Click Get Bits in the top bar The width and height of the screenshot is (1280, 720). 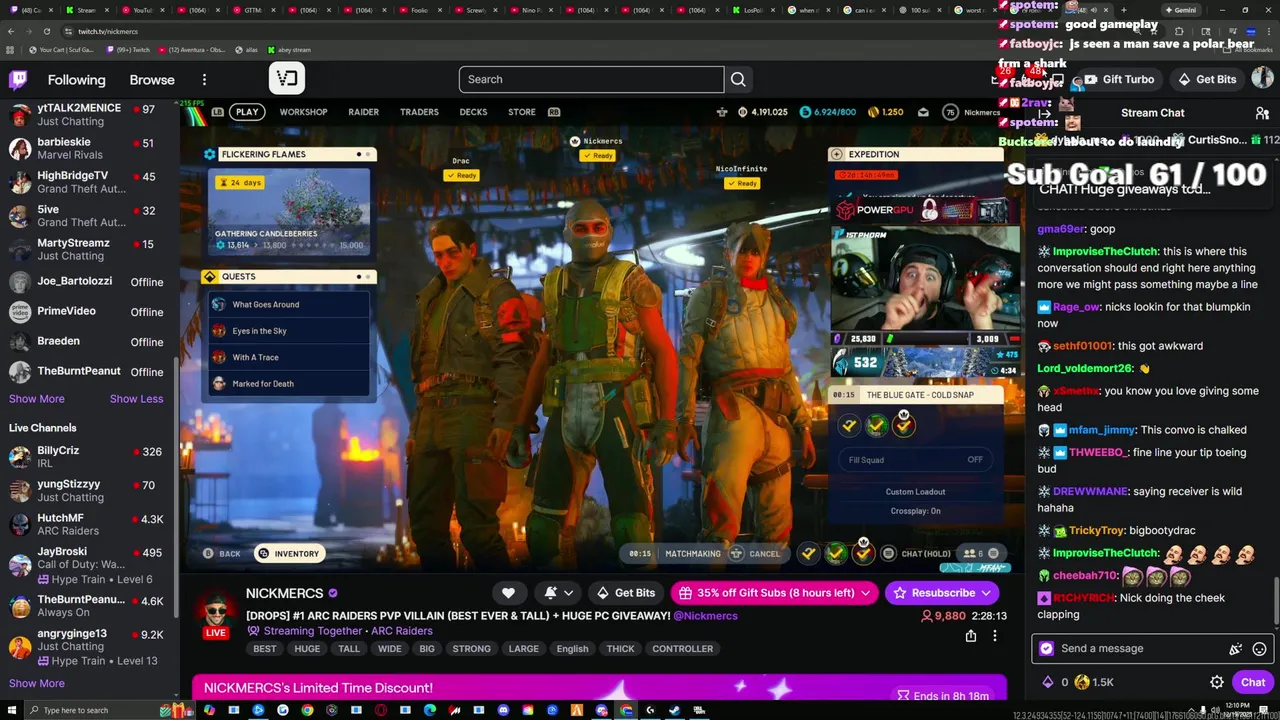[1207, 79]
